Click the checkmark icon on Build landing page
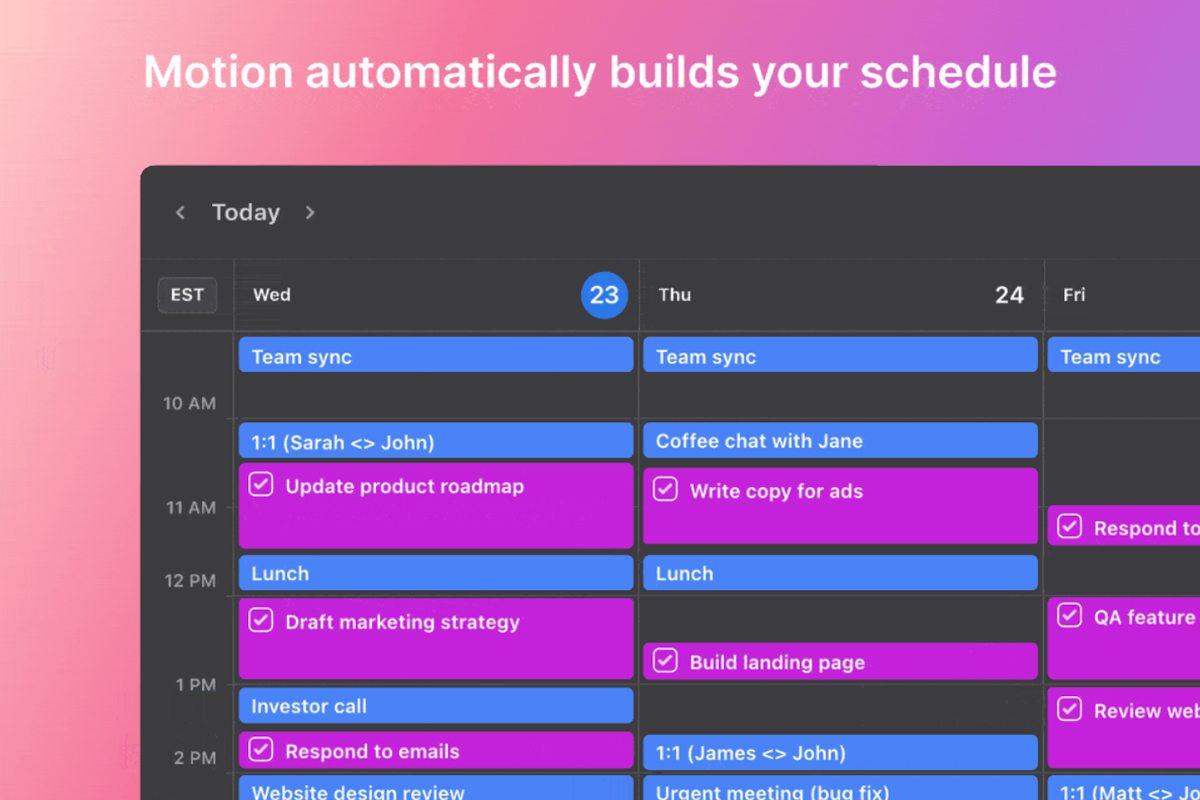Viewport: 1200px width, 800px height. [665, 660]
